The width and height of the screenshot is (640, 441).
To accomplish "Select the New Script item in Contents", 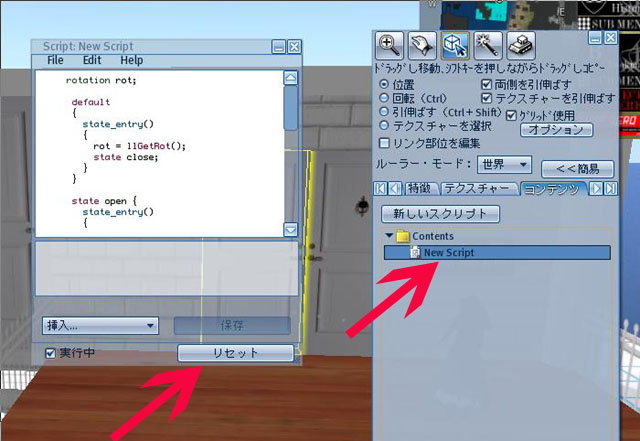I will [497, 253].
